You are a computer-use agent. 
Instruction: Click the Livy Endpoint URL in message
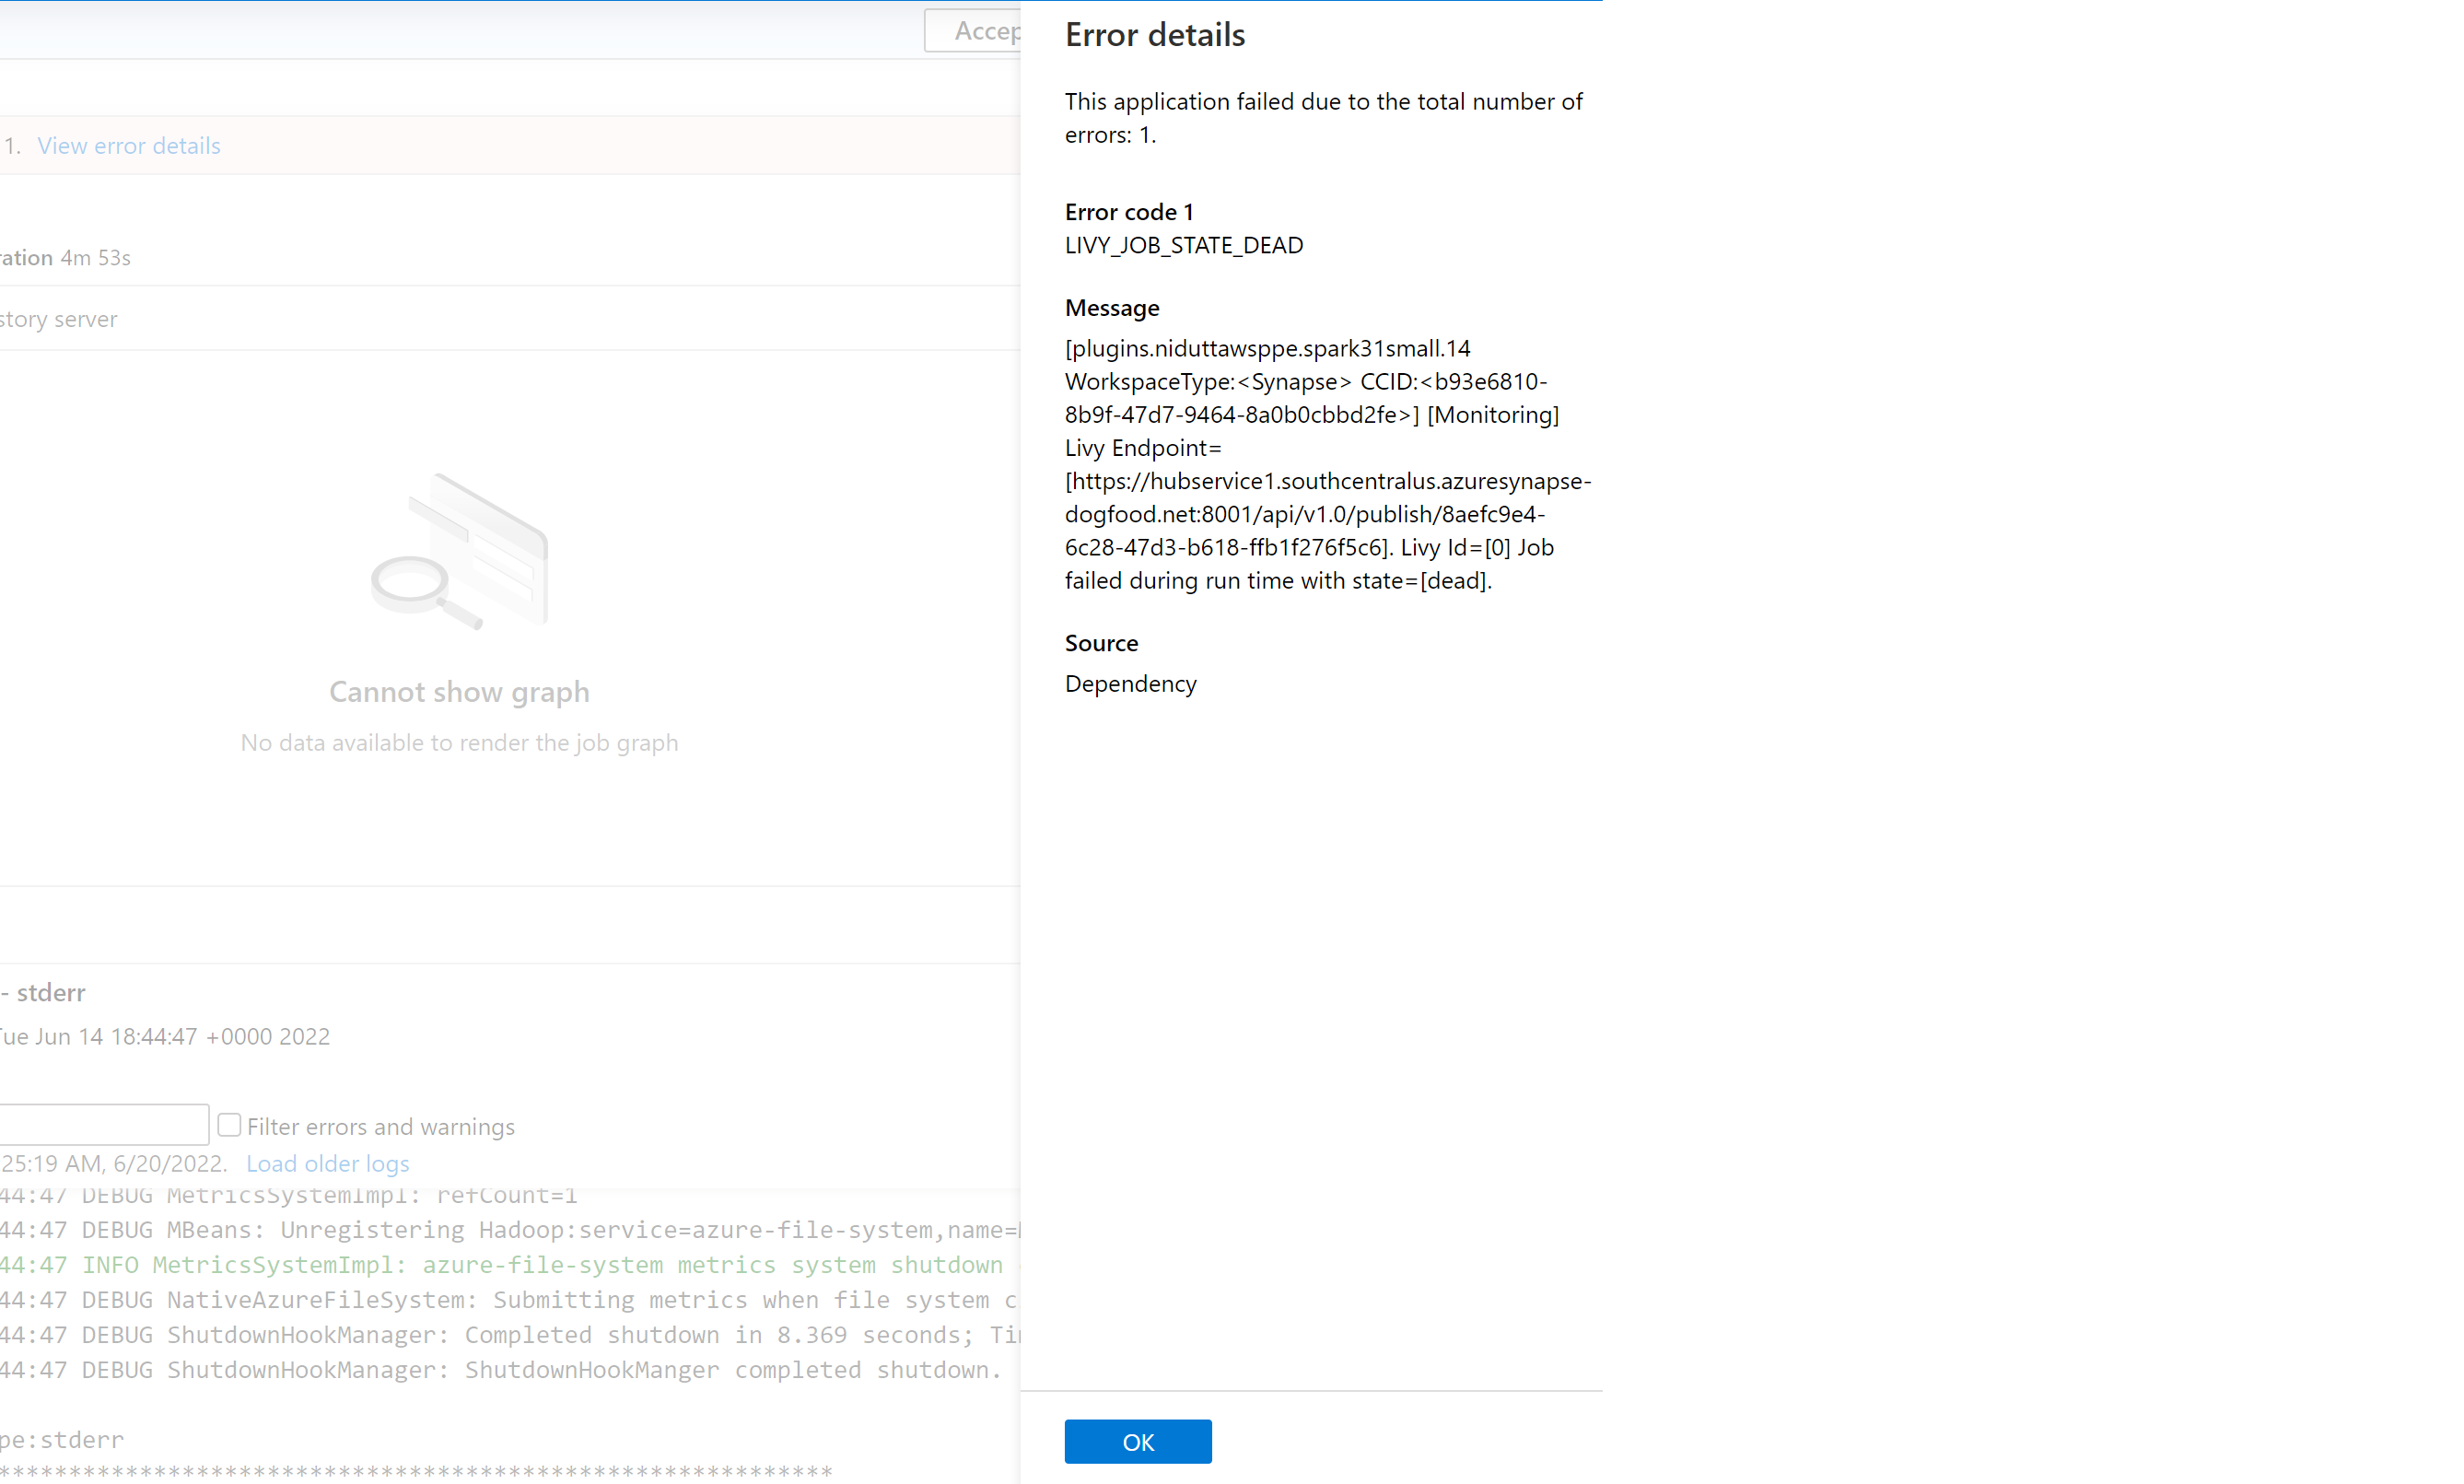pyautogui.click(x=1326, y=514)
